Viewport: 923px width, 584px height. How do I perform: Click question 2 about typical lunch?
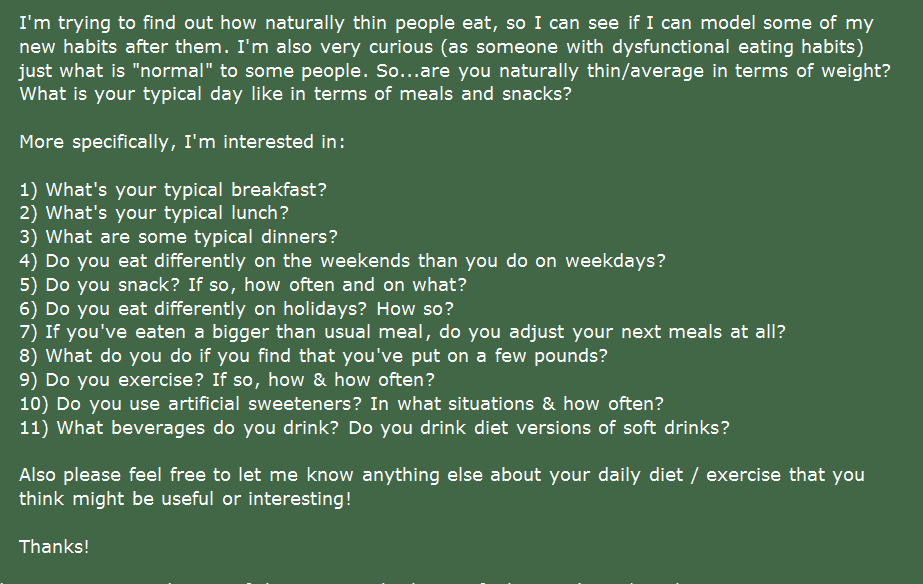(x=154, y=213)
